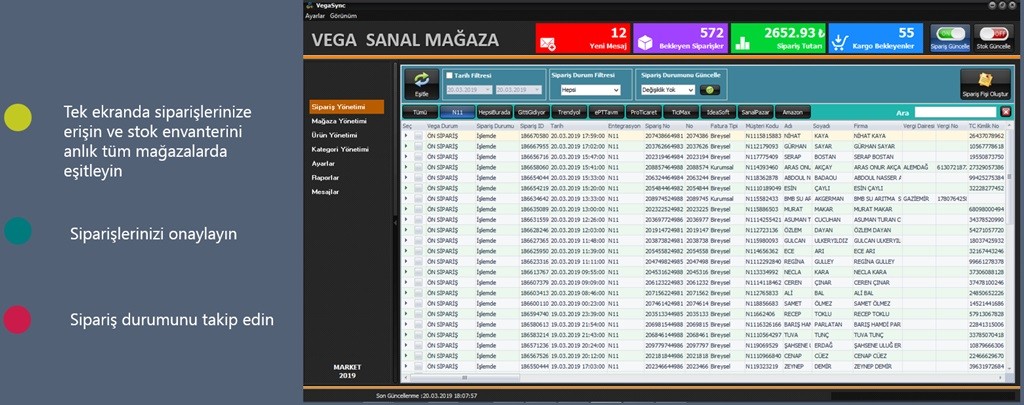Filter orders by TicMax

coord(680,112)
